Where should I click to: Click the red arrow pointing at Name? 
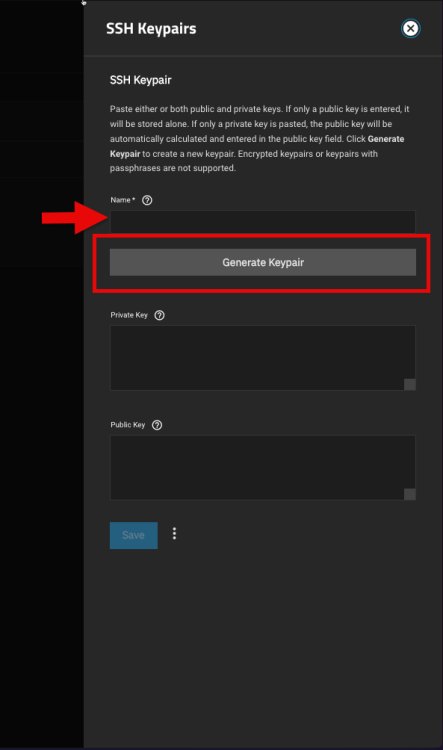(74, 218)
